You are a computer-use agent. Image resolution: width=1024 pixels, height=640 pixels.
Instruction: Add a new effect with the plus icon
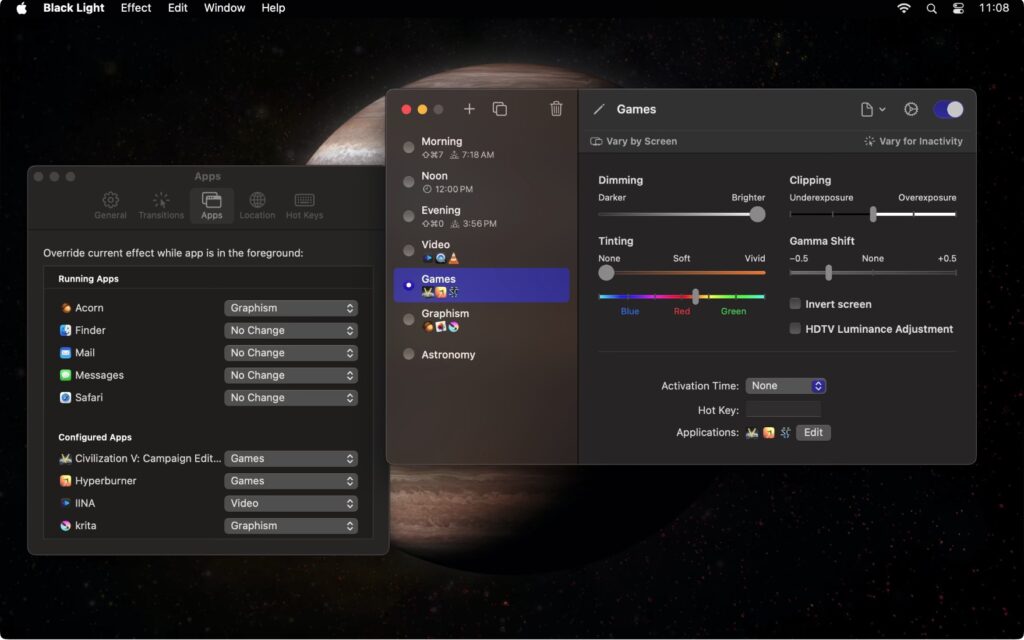tap(469, 109)
